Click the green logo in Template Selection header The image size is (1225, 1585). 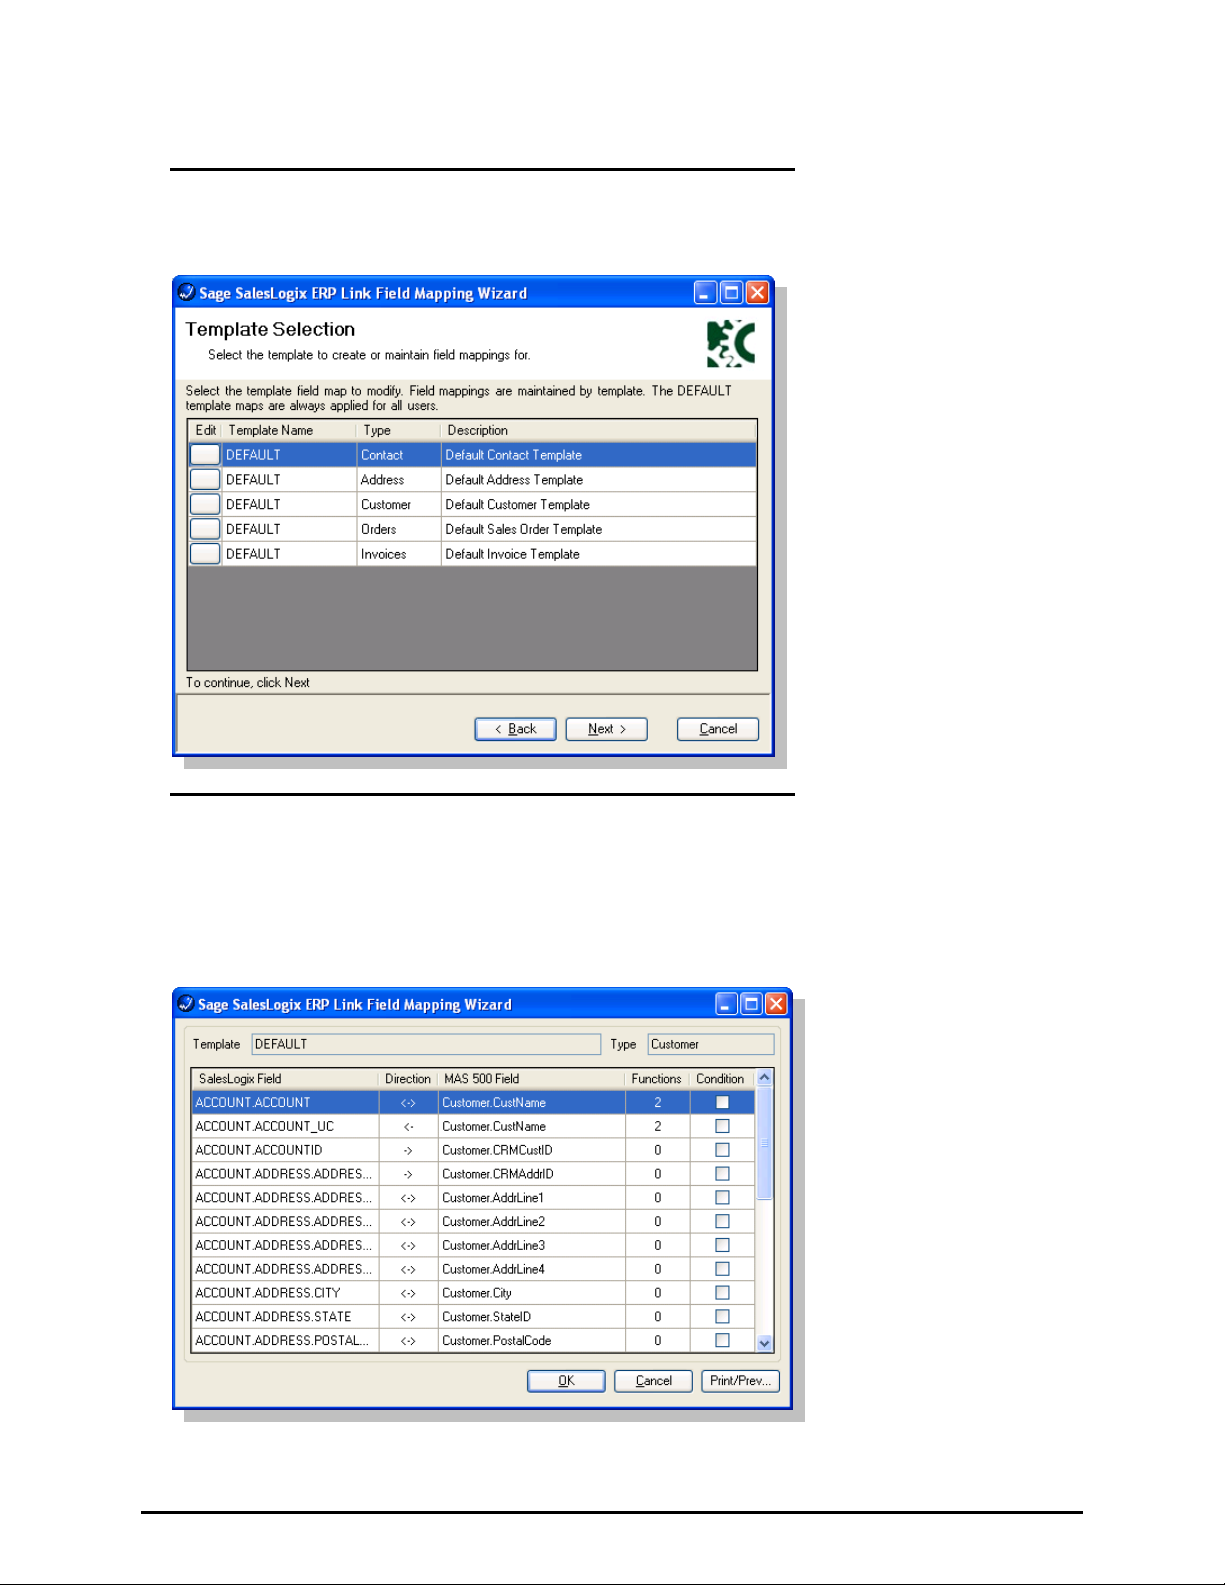pyautogui.click(x=731, y=343)
